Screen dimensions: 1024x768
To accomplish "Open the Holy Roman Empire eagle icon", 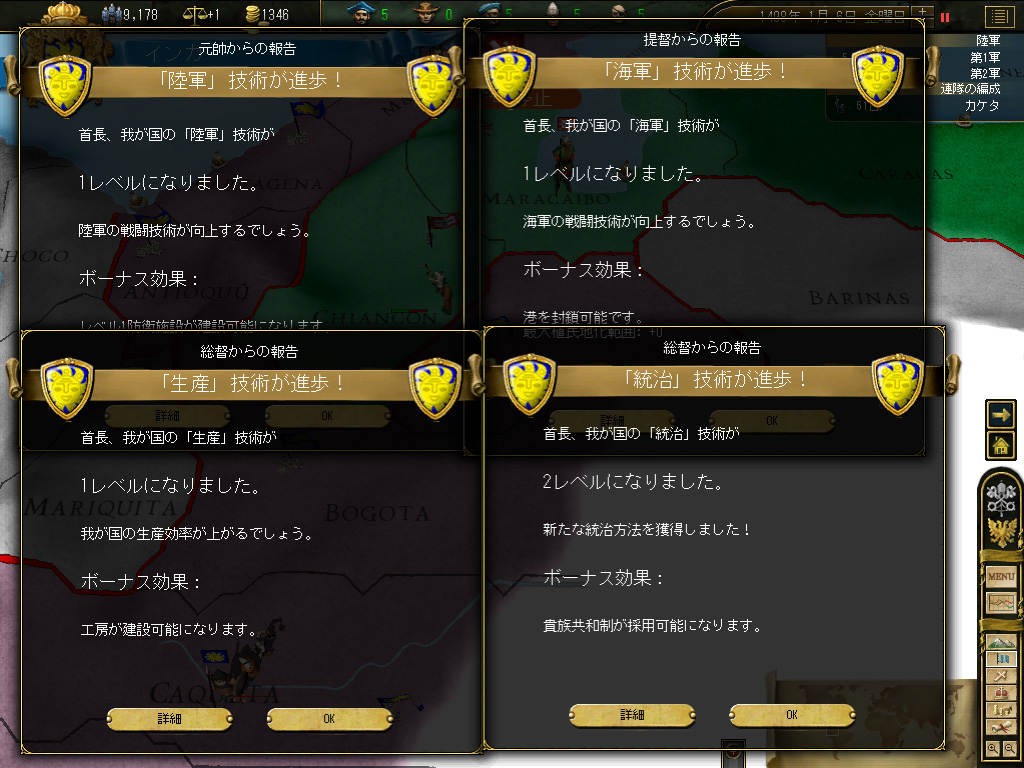I will point(1001,533).
